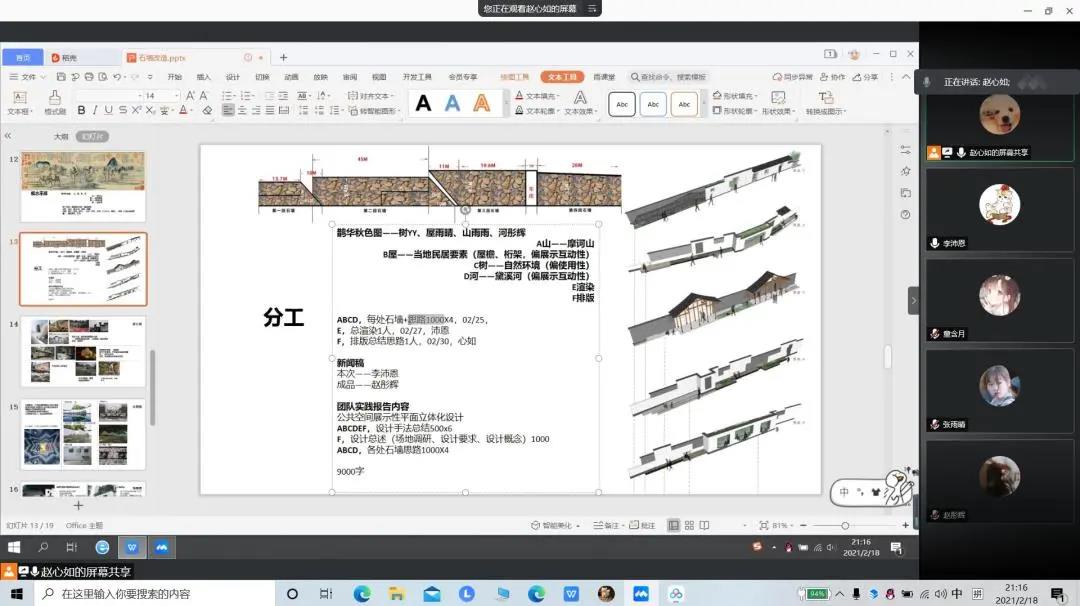Switch to slide sorter view in status bar

(x=689, y=525)
